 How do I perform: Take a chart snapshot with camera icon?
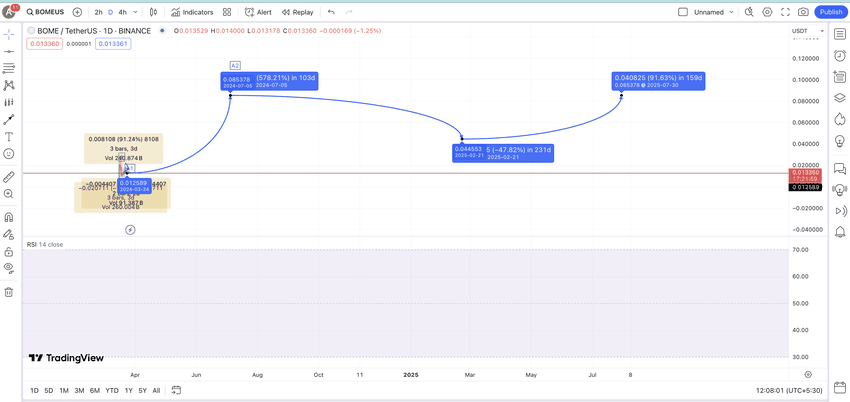pyautogui.click(x=803, y=12)
